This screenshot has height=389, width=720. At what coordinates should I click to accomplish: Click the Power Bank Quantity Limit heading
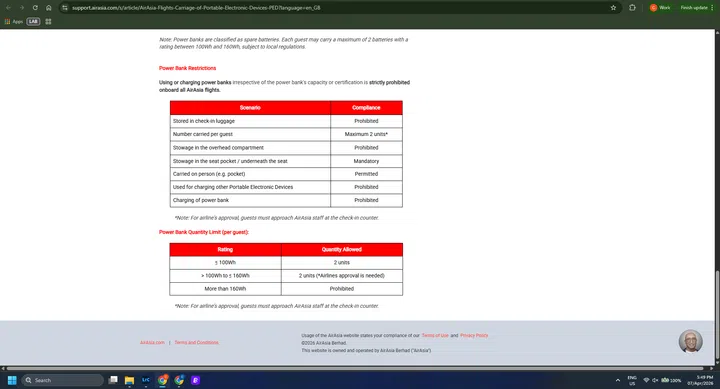click(x=204, y=232)
